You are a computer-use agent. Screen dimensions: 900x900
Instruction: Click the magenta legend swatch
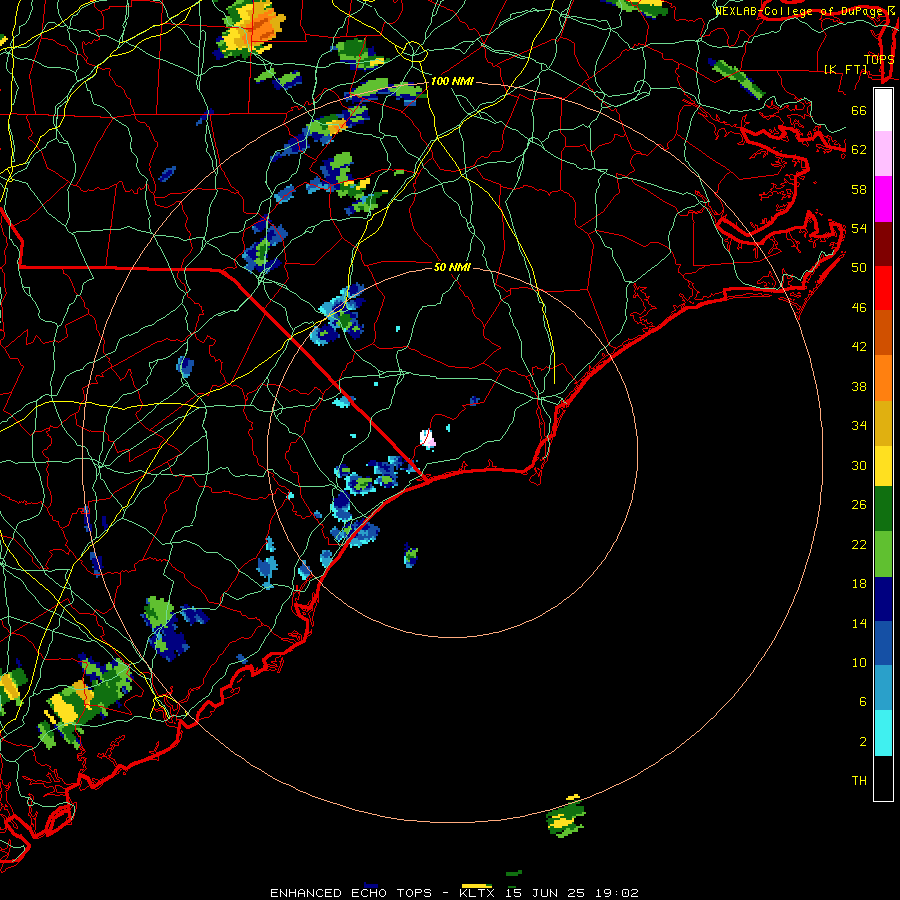(x=883, y=199)
